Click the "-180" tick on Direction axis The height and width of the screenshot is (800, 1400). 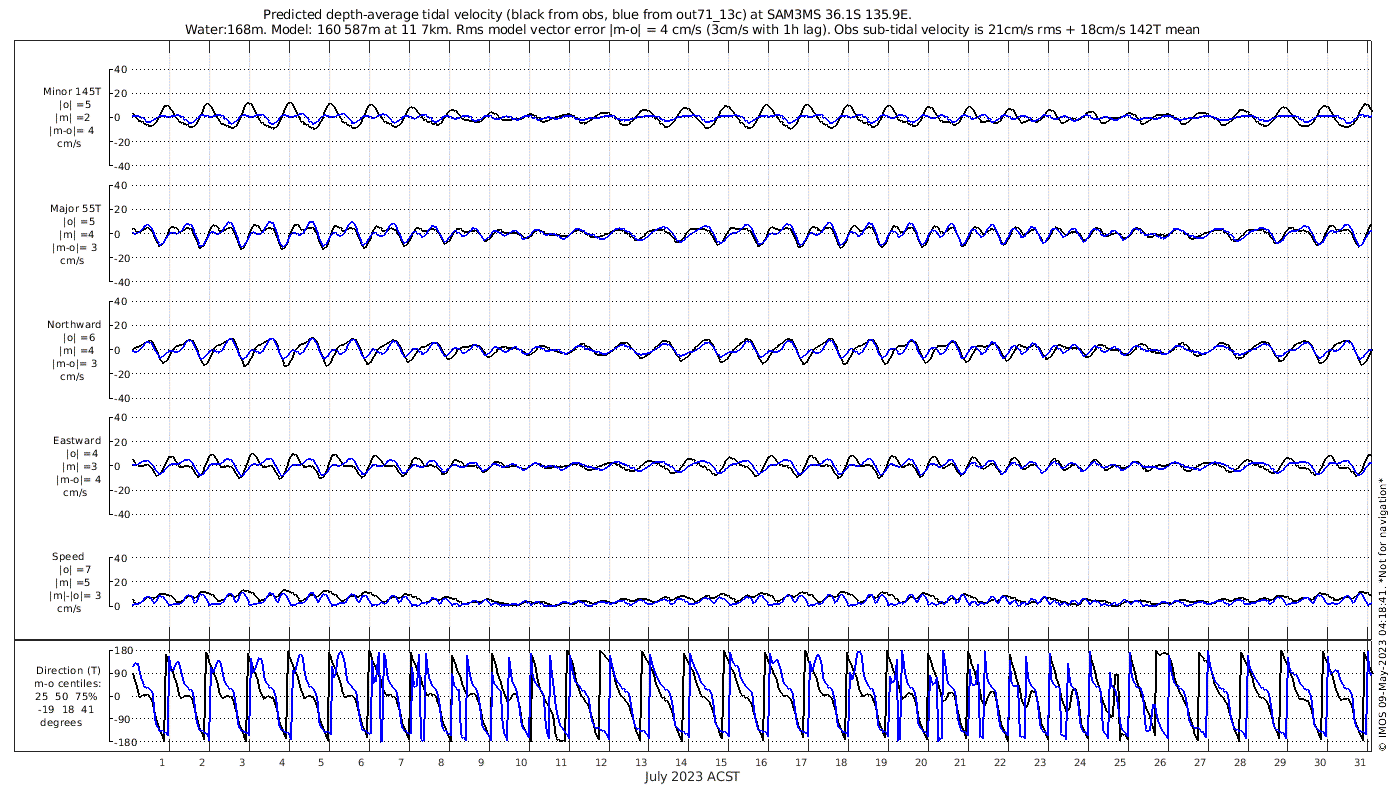[124, 742]
